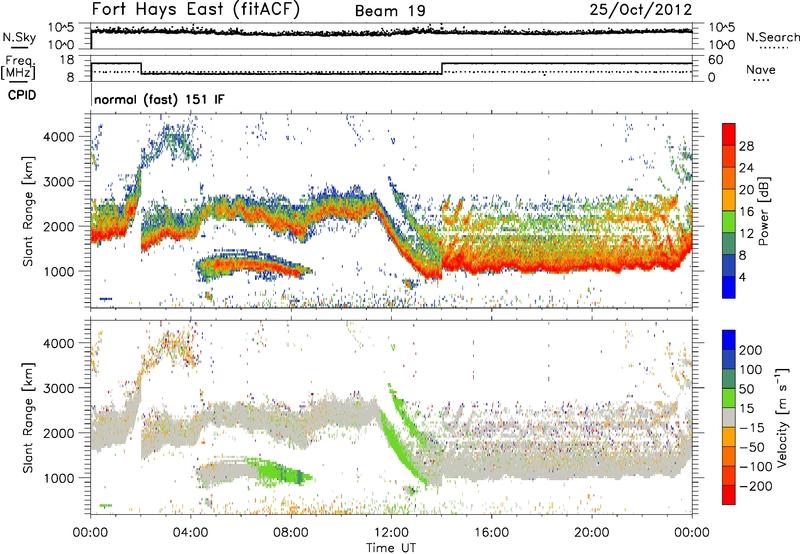The height and width of the screenshot is (554, 800).
Task: Click the blue bottom segment of Power colorbar
Action: [729, 287]
